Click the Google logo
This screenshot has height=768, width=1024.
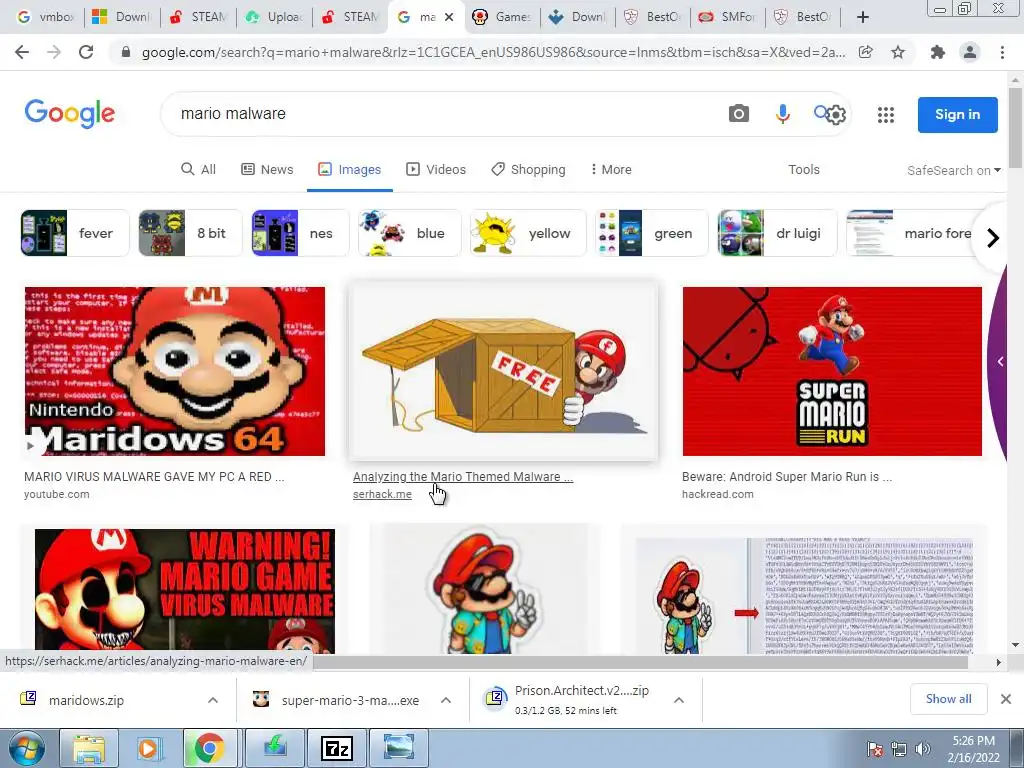[70, 114]
